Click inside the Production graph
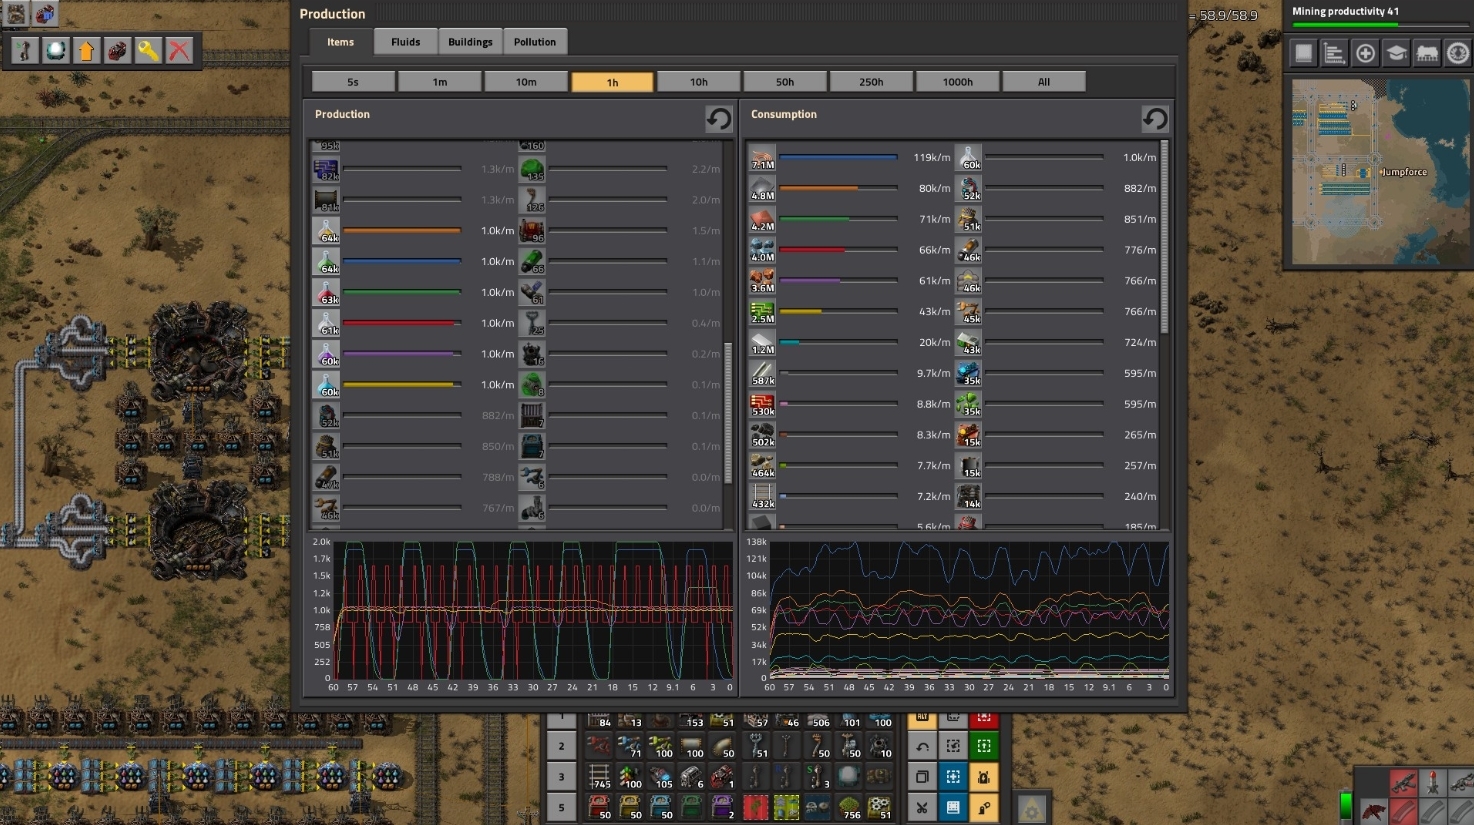Screen dimensions: 1474x825 click(x=533, y=610)
